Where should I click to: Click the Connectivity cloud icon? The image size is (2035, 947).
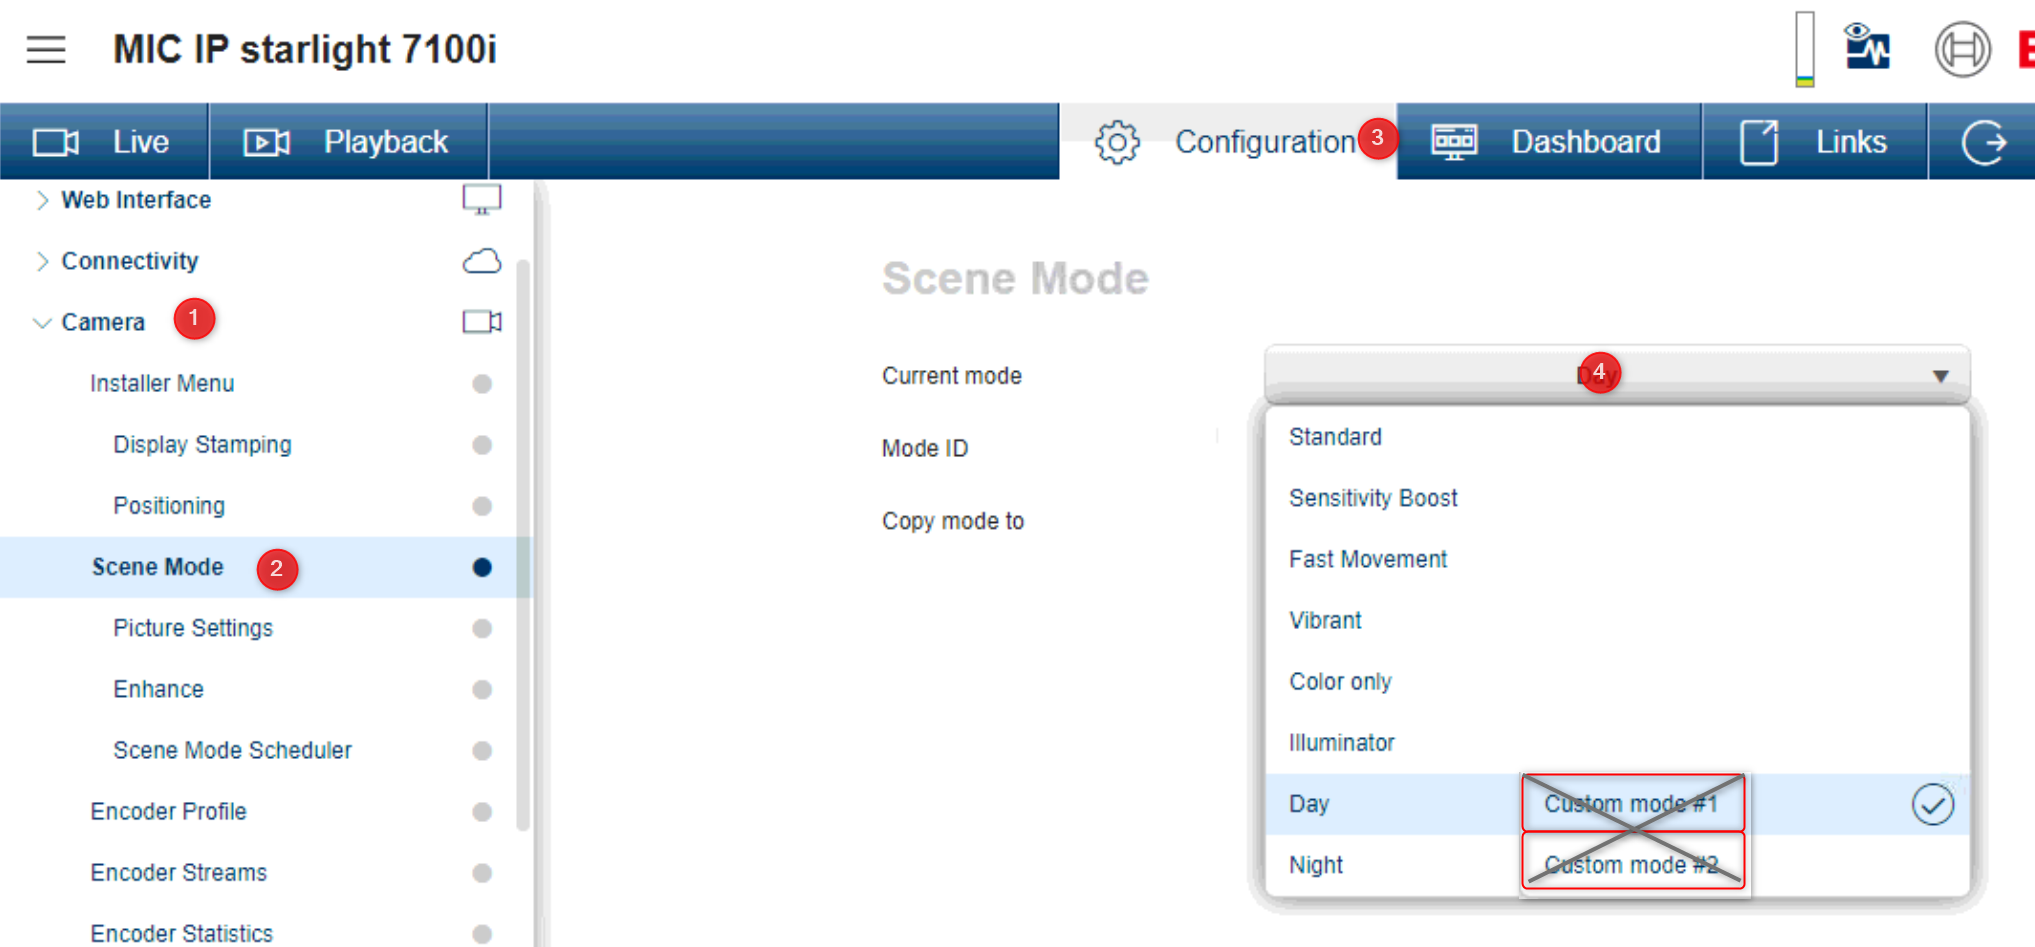[482, 261]
